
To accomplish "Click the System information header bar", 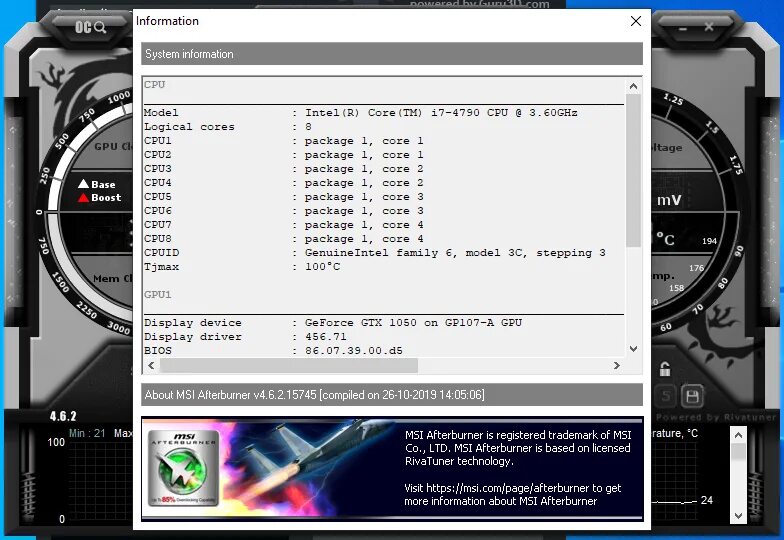I will coord(392,54).
